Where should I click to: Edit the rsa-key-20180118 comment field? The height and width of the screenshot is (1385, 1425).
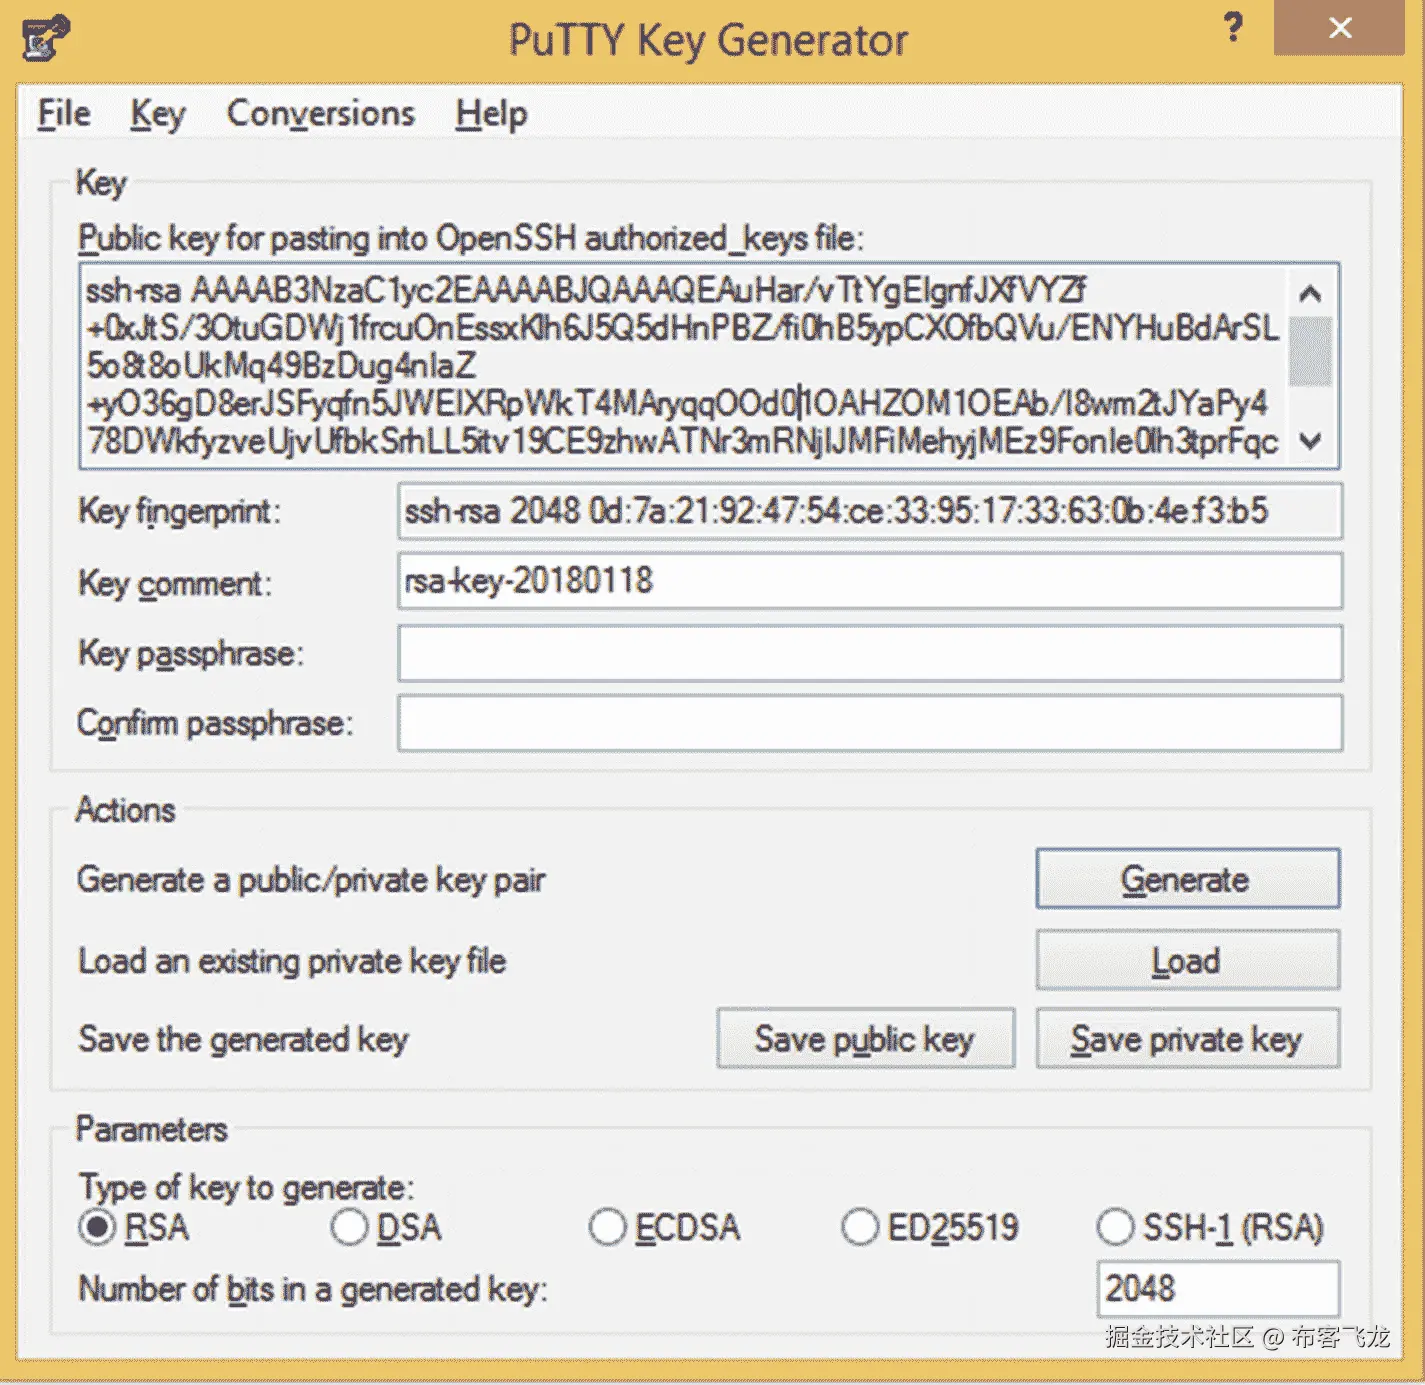click(870, 583)
